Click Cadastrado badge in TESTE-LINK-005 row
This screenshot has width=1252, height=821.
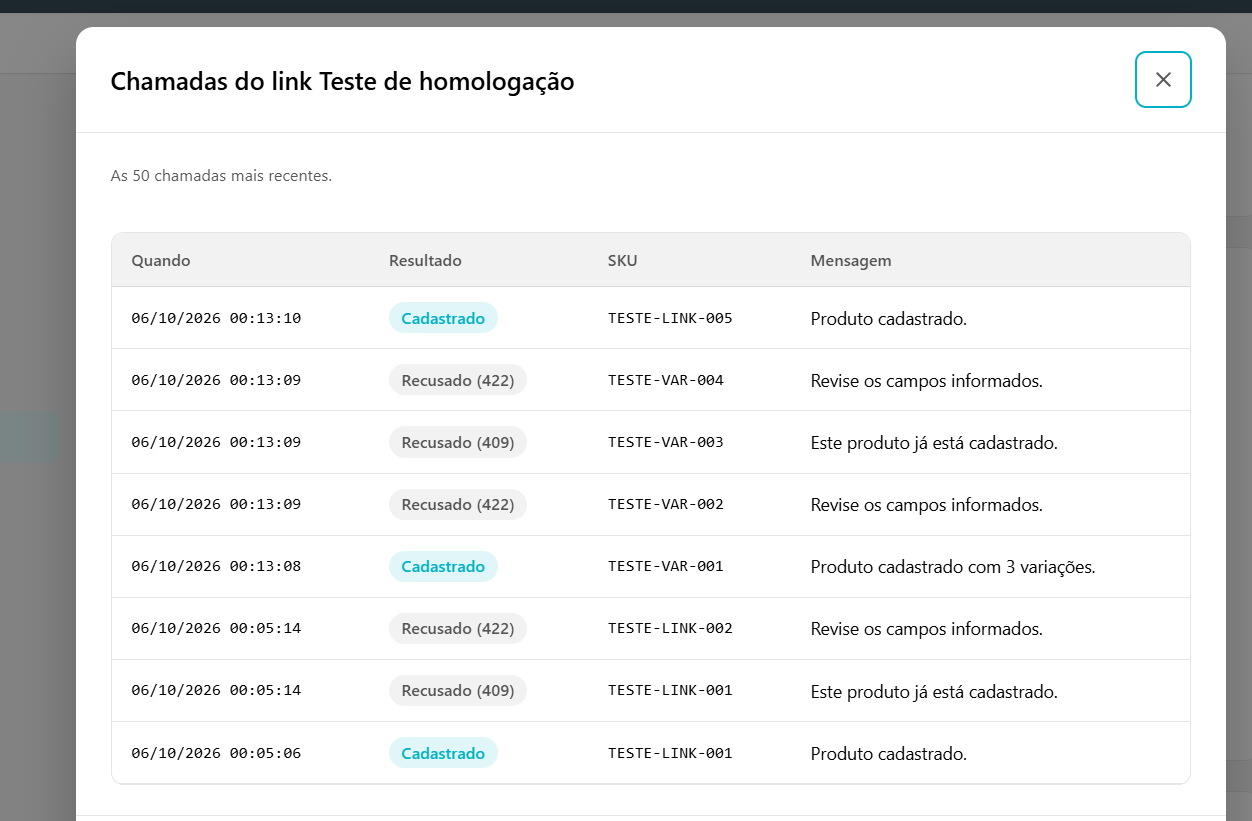(x=443, y=318)
